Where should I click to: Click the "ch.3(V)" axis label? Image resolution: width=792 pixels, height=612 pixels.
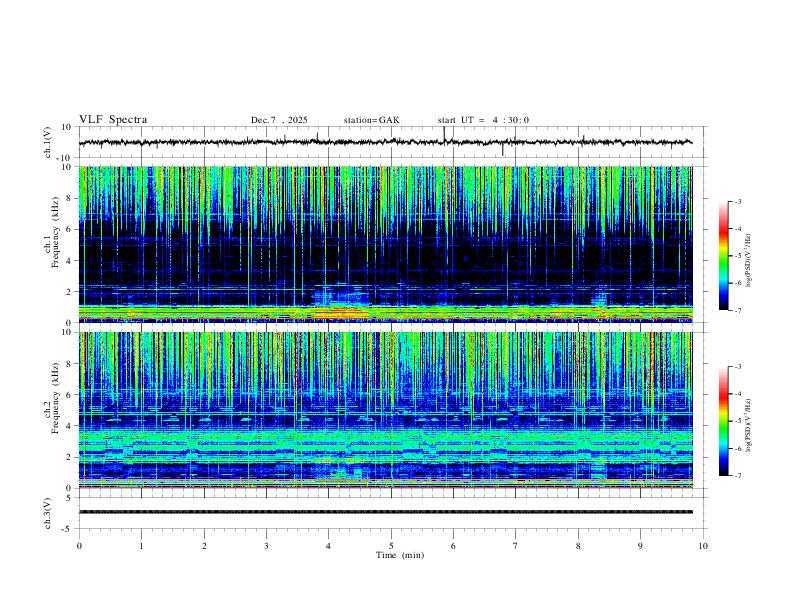point(48,513)
